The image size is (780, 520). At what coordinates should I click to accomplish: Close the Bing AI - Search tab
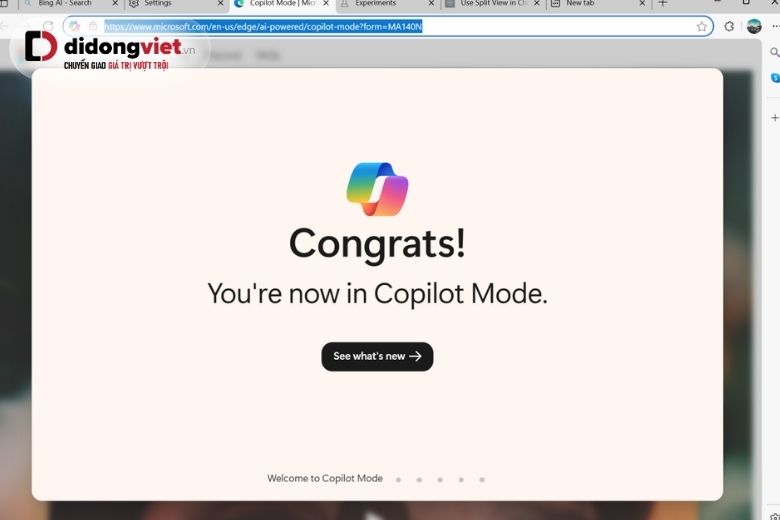coord(115,3)
